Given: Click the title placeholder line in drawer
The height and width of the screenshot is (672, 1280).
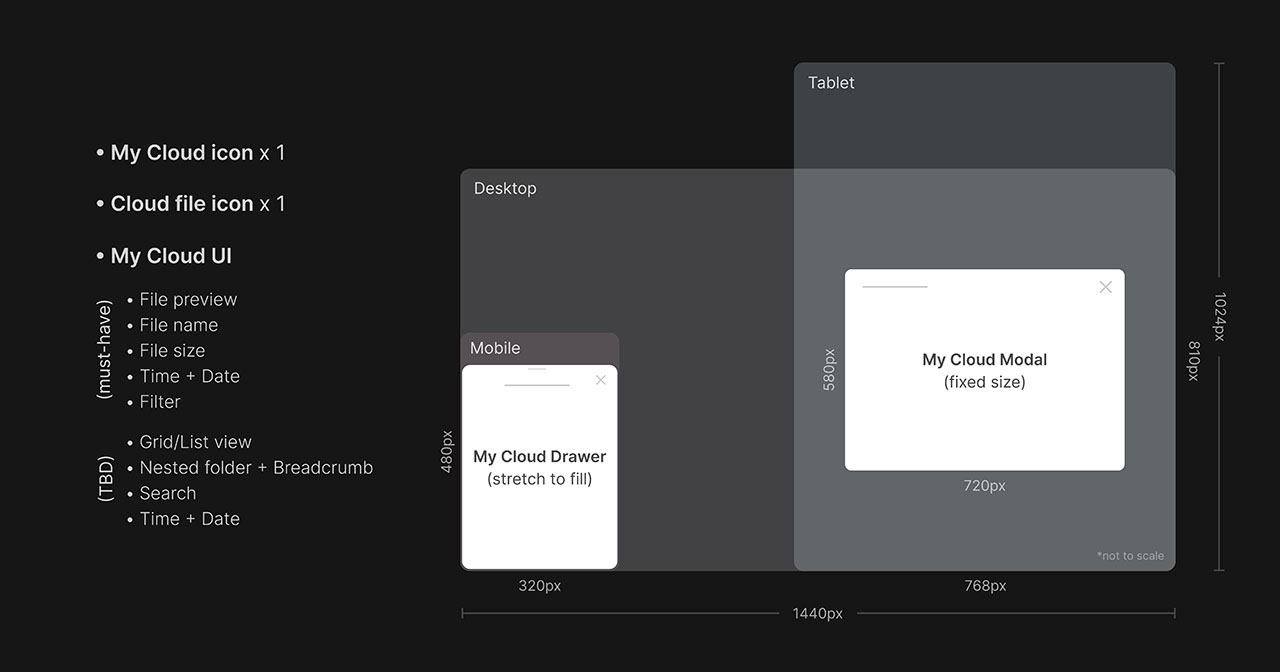Looking at the screenshot, I should pos(537,385).
